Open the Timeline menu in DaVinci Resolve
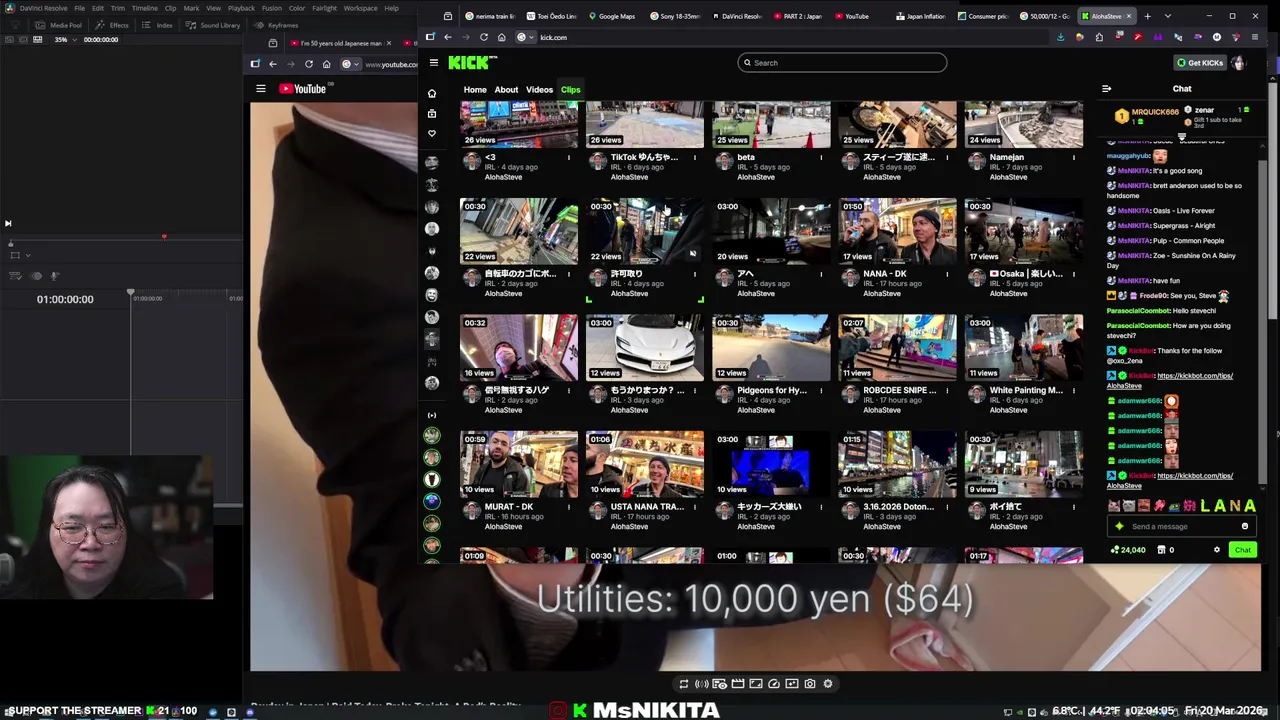 (x=144, y=8)
